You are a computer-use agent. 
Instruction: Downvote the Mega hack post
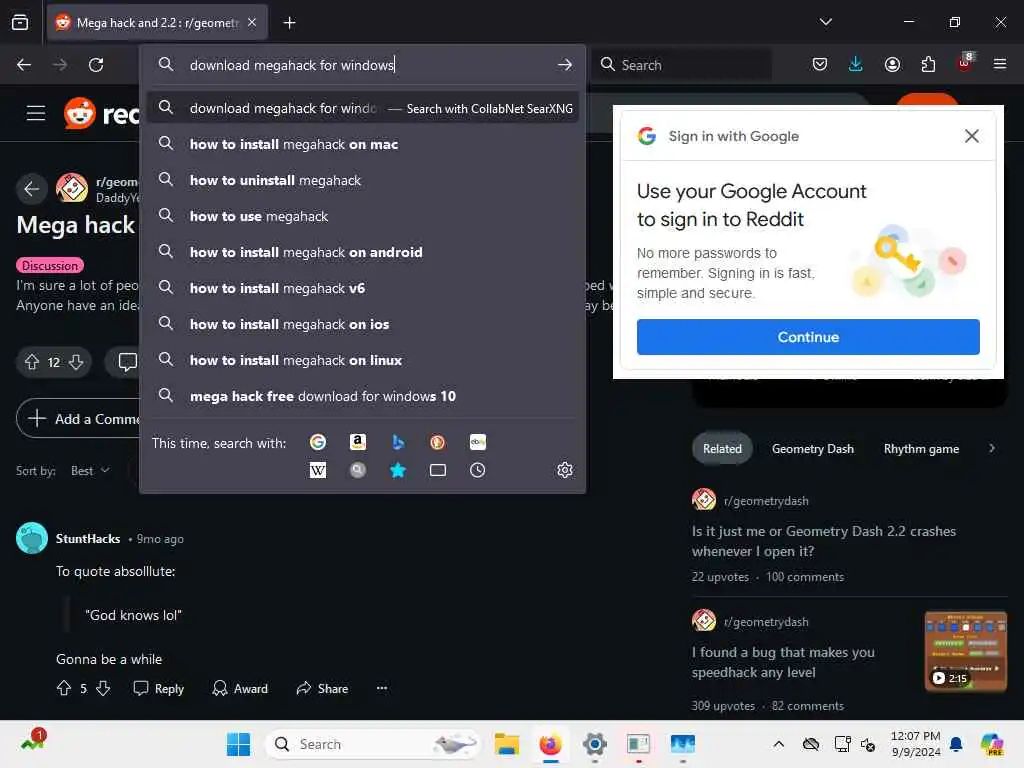[x=76, y=362]
